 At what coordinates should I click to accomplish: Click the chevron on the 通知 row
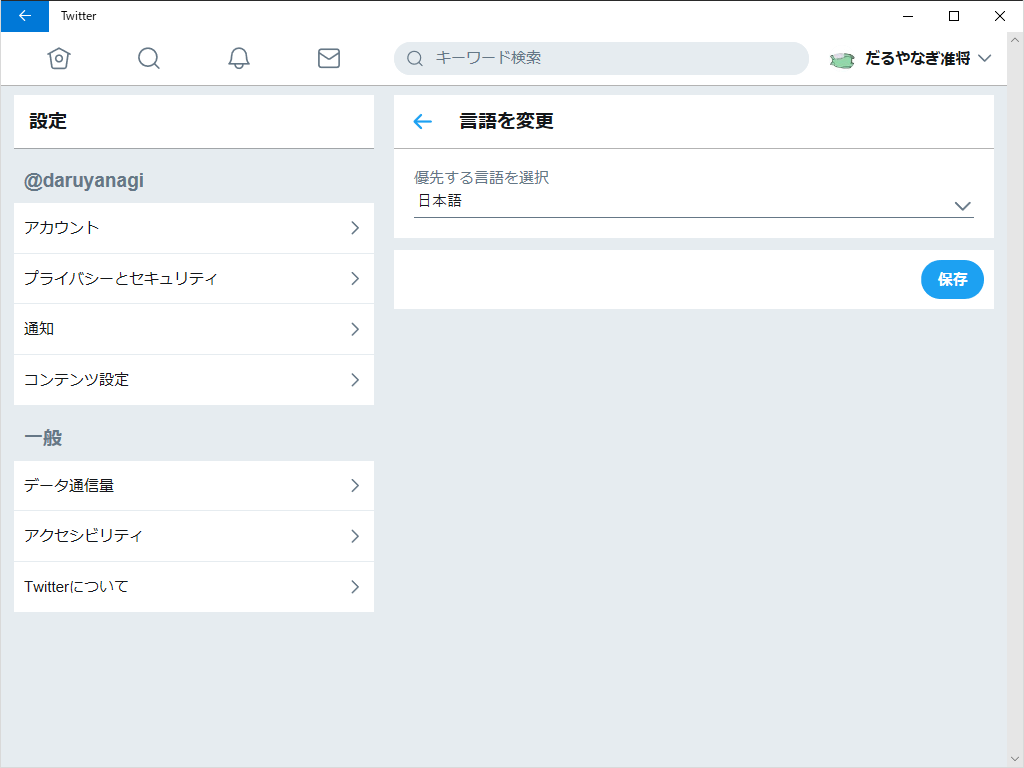pyautogui.click(x=355, y=329)
